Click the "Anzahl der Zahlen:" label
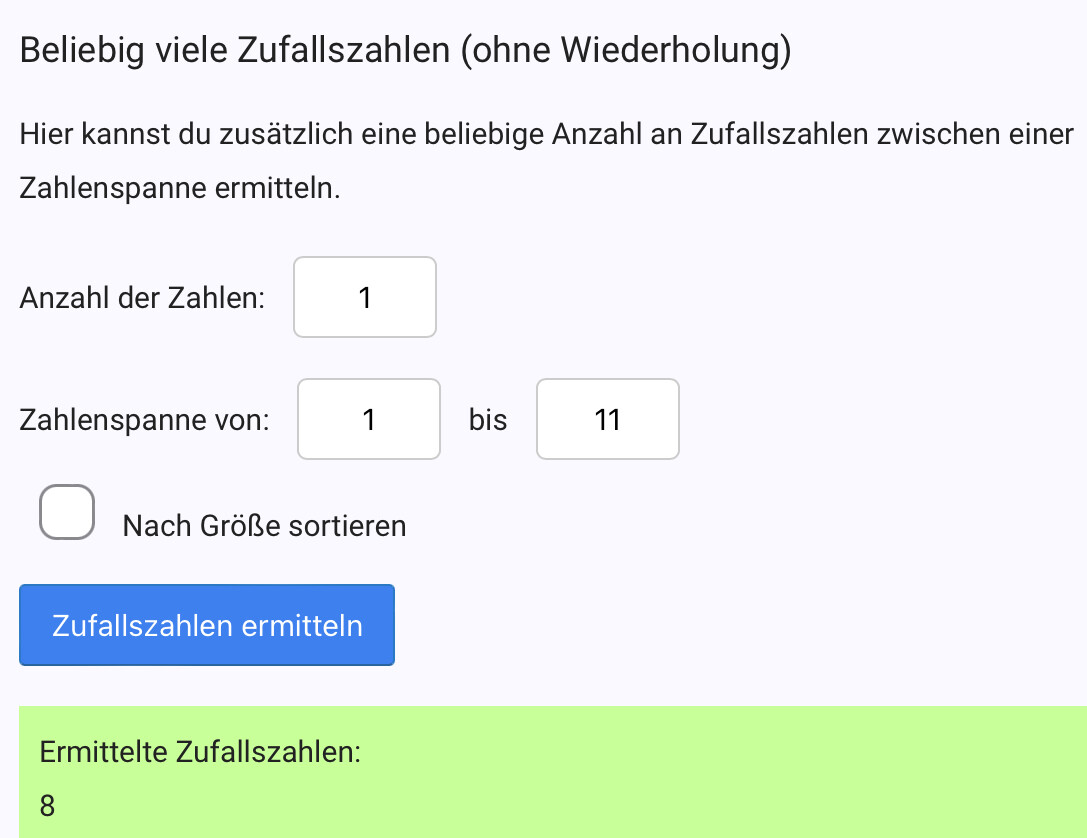This screenshot has height=838, width=1087. 142,298
